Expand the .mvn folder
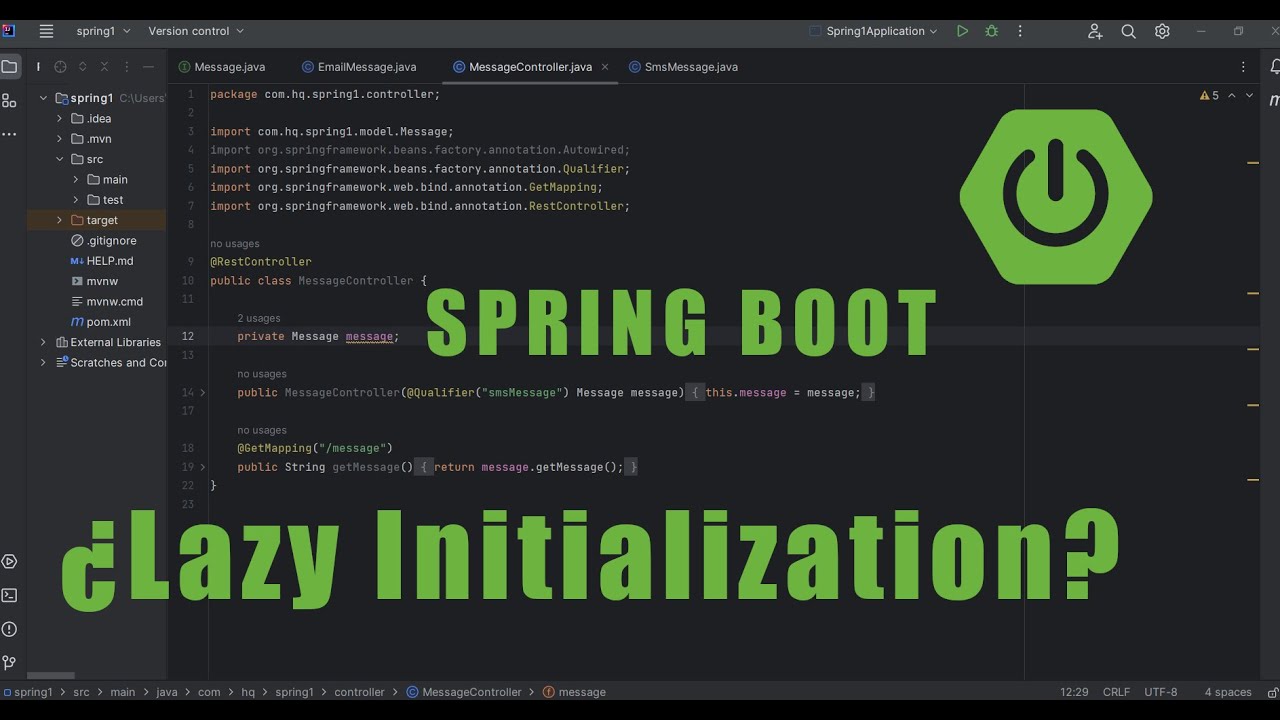1280x720 pixels. [x=59, y=139]
